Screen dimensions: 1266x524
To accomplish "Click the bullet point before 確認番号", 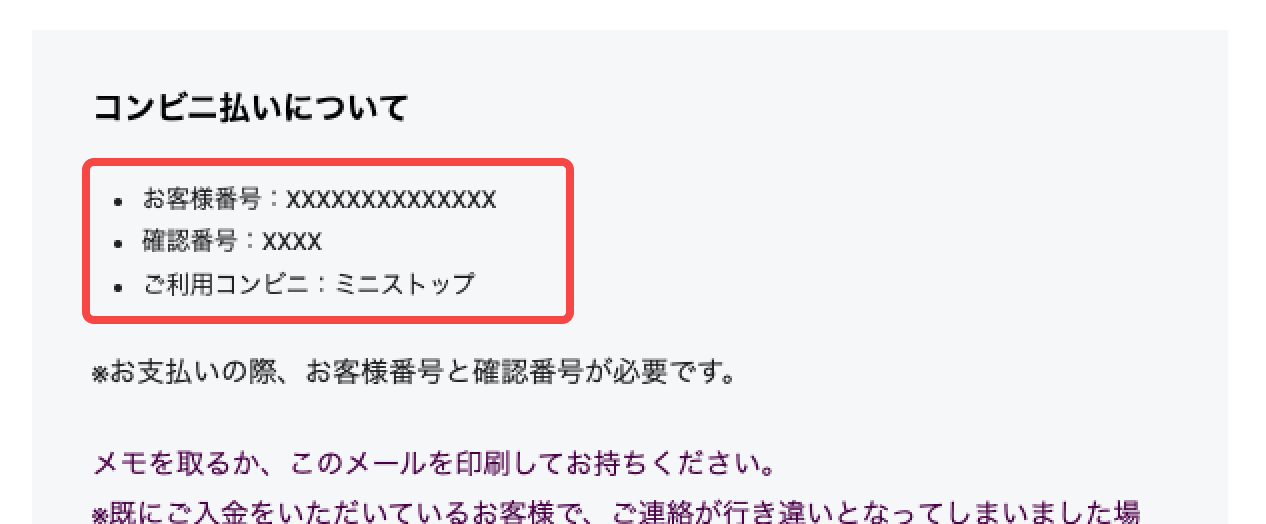I will tap(119, 243).
